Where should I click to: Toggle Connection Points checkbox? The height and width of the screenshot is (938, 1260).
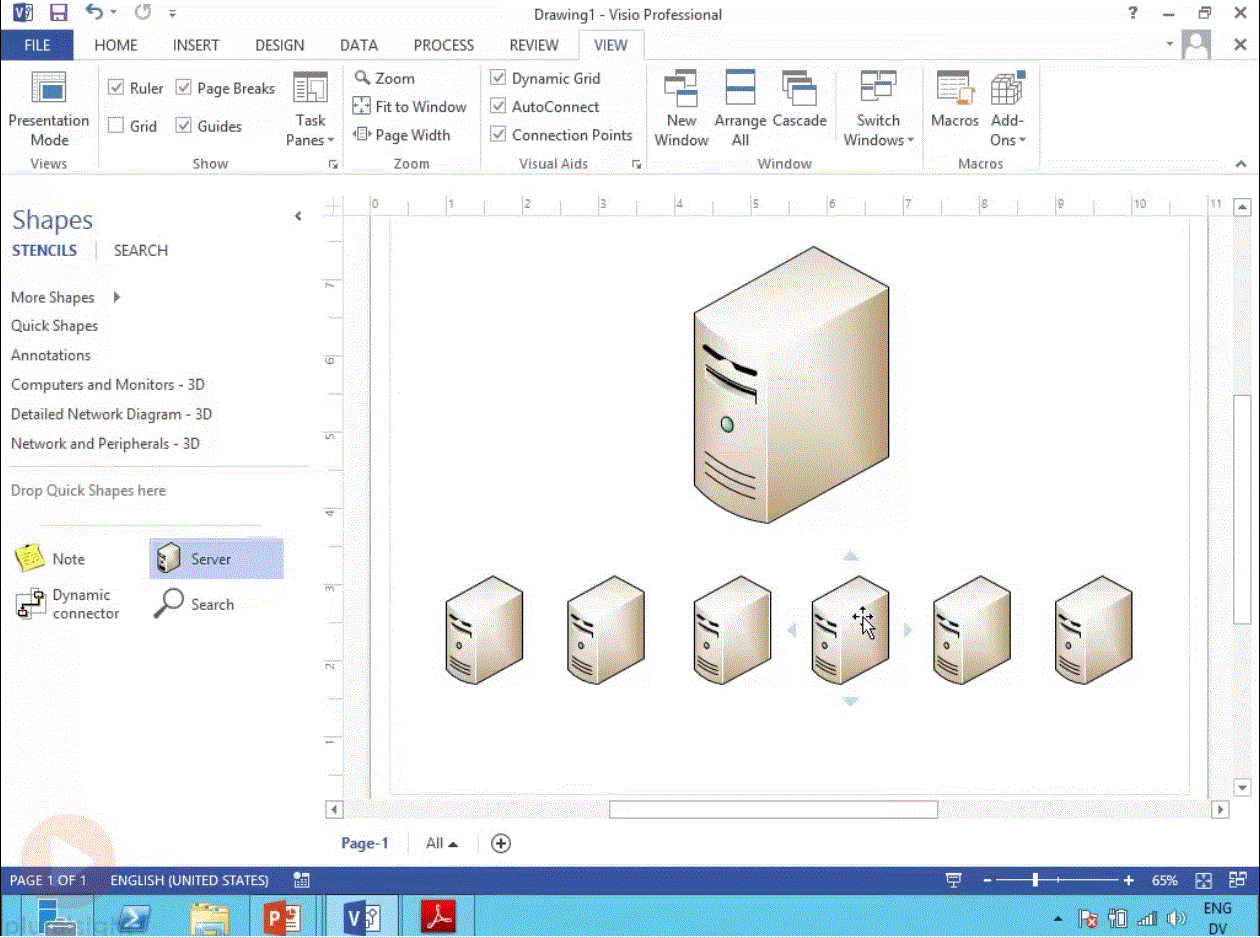coord(498,135)
